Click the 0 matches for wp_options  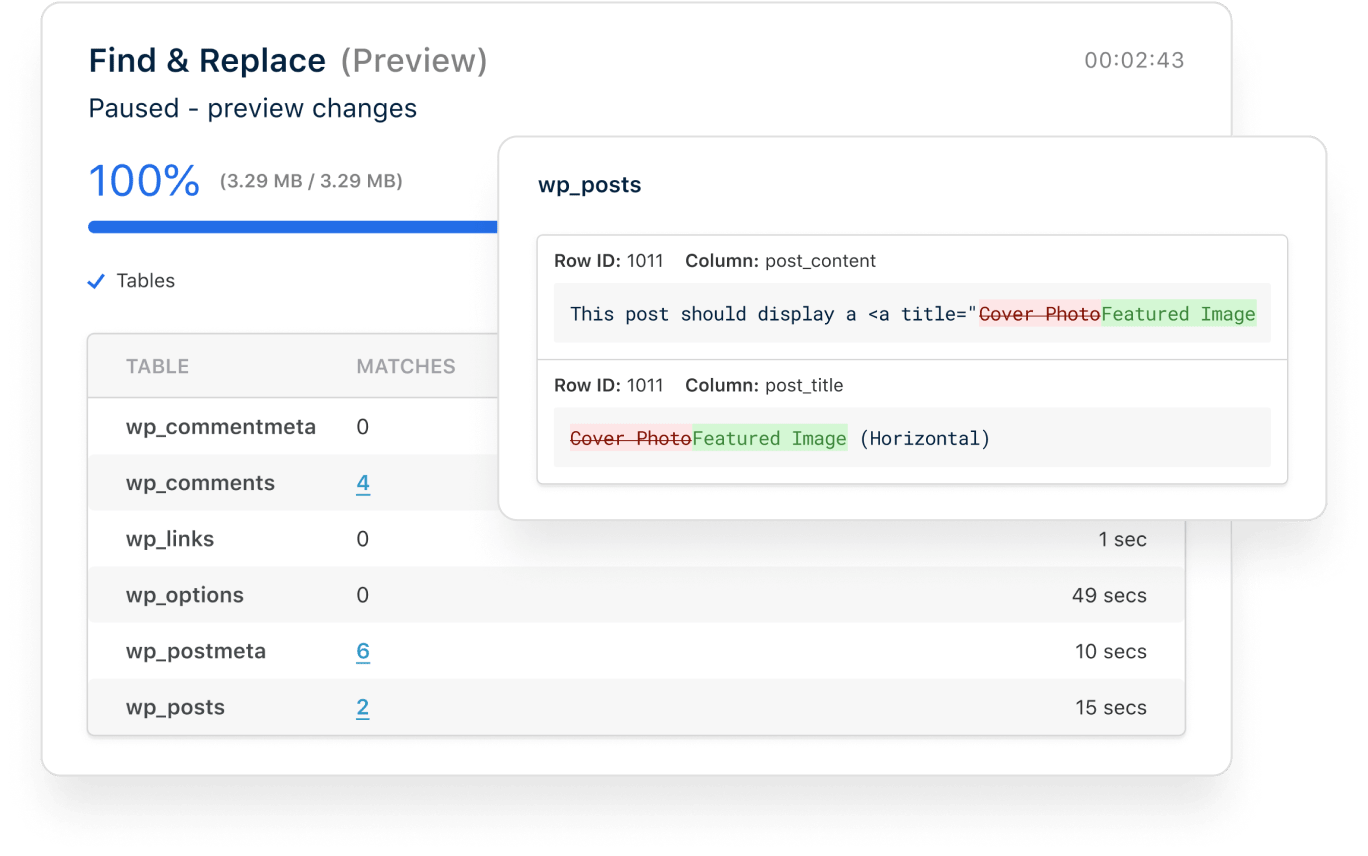pyautogui.click(x=363, y=595)
